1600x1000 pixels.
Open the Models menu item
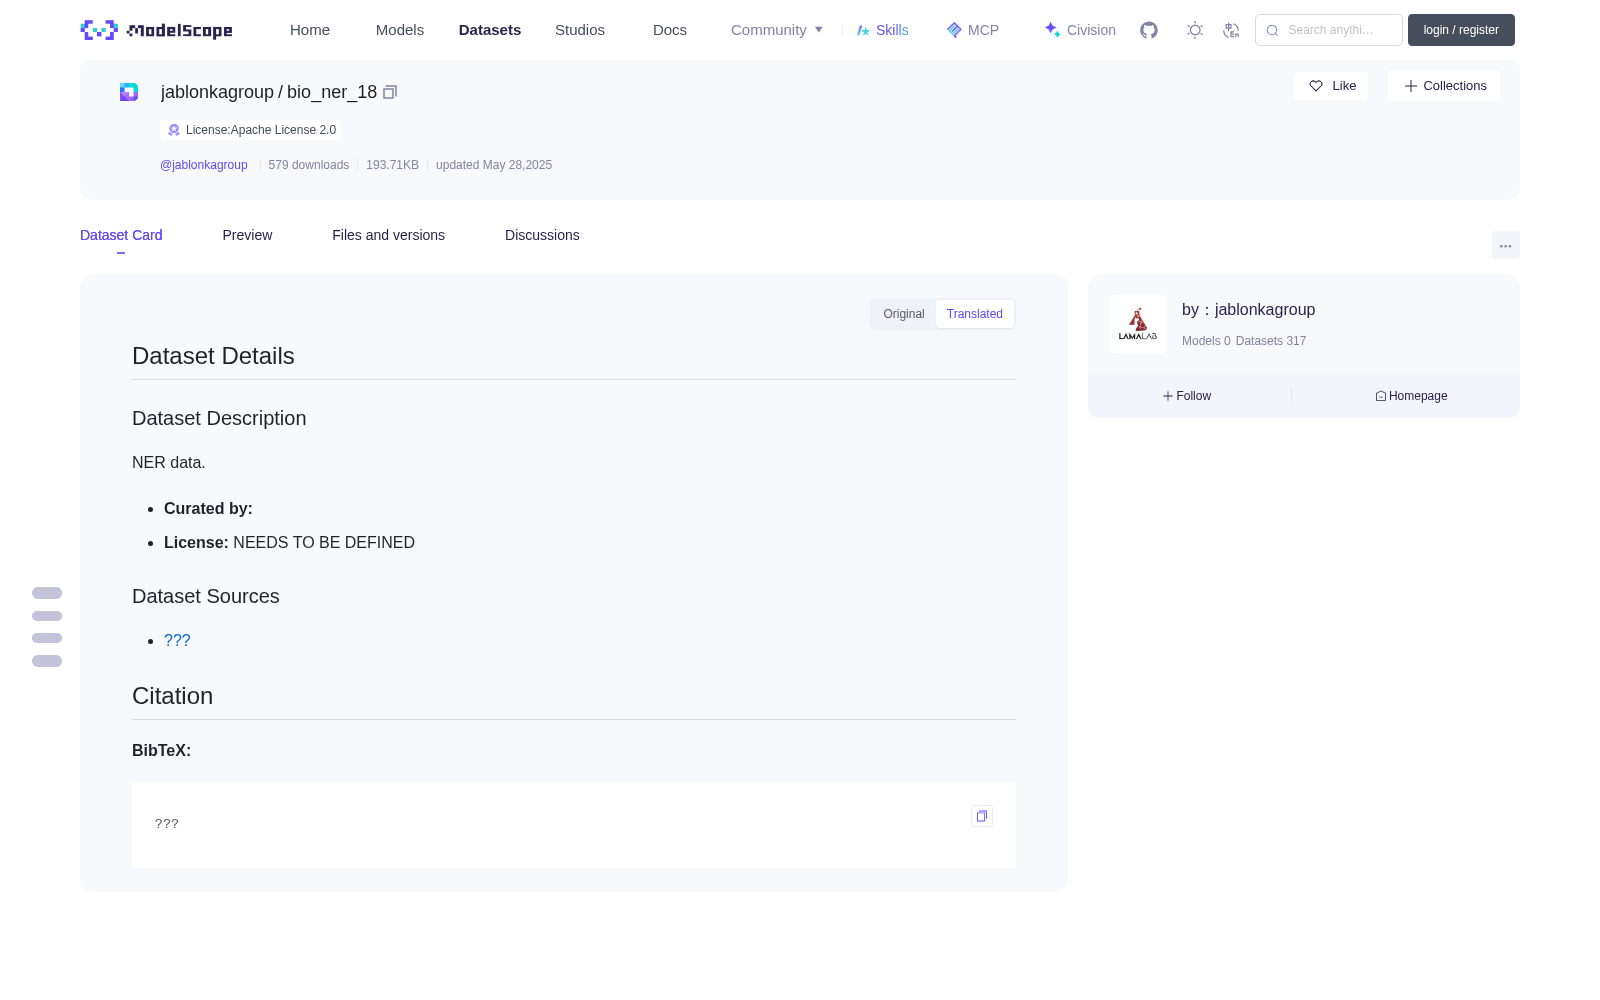coord(400,30)
